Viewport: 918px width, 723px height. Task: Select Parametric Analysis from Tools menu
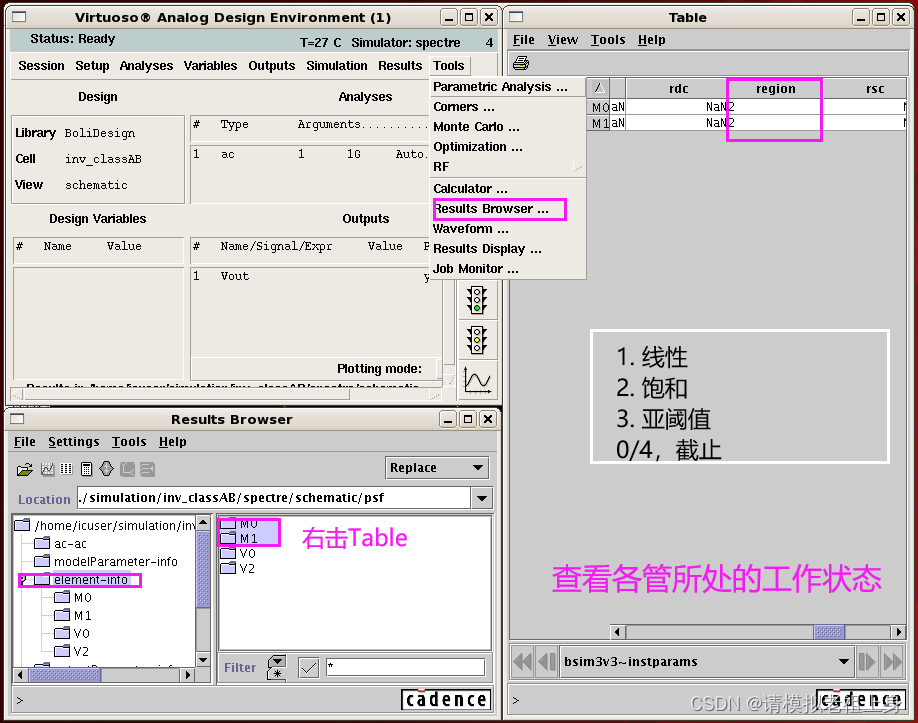tap(508, 87)
